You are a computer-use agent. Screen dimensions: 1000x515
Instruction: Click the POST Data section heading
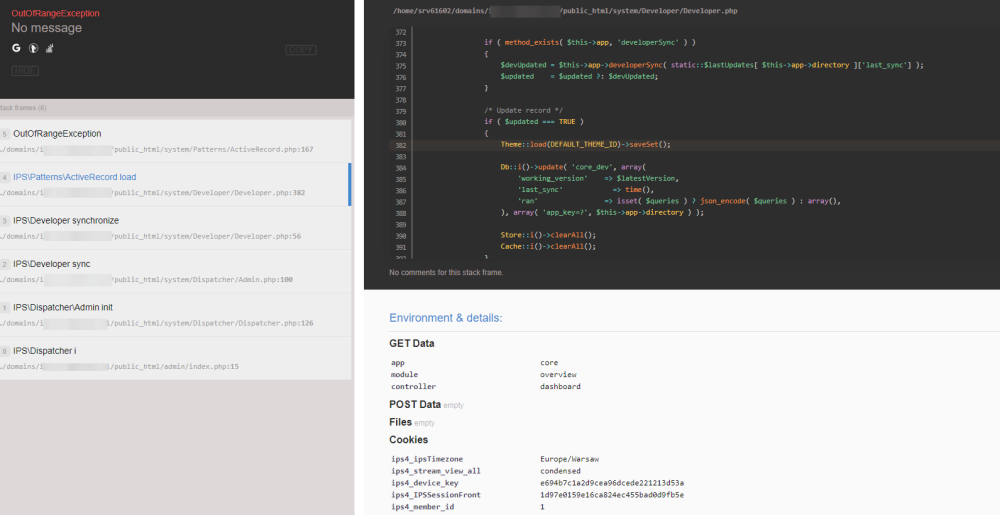point(415,404)
